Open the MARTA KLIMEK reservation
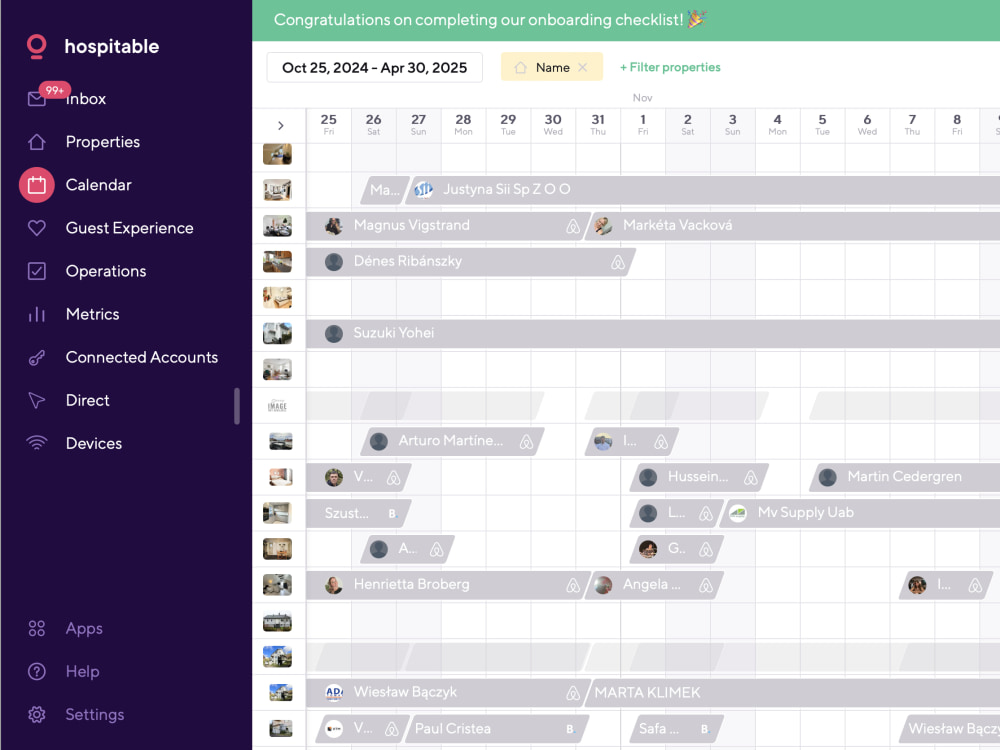This screenshot has height=750, width=1000. (791, 693)
